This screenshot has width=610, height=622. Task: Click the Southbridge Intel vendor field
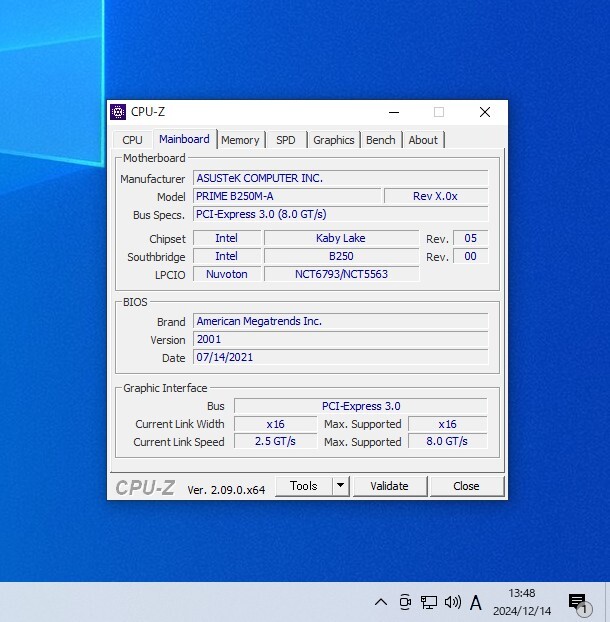point(227,256)
